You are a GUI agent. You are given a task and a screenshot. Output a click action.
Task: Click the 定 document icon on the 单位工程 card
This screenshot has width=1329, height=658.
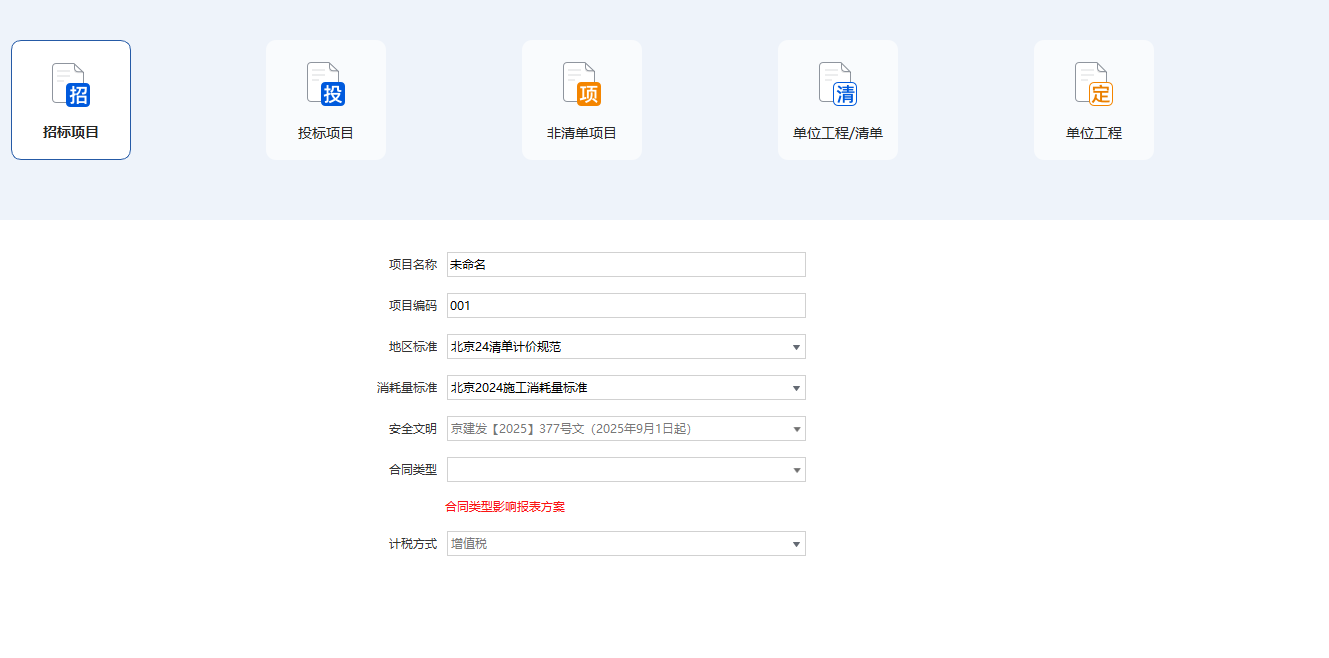1093,84
